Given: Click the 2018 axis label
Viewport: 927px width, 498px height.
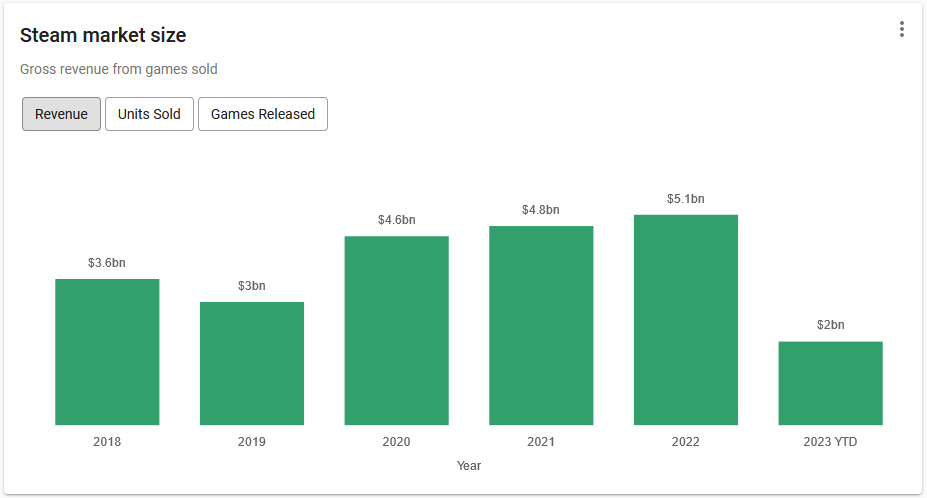Looking at the screenshot, I should click(107, 442).
